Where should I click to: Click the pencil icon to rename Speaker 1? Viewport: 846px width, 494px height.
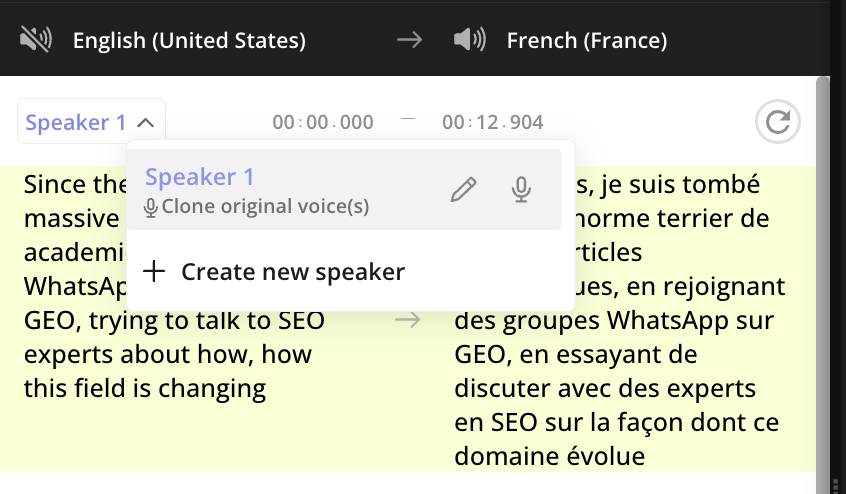pos(463,190)
